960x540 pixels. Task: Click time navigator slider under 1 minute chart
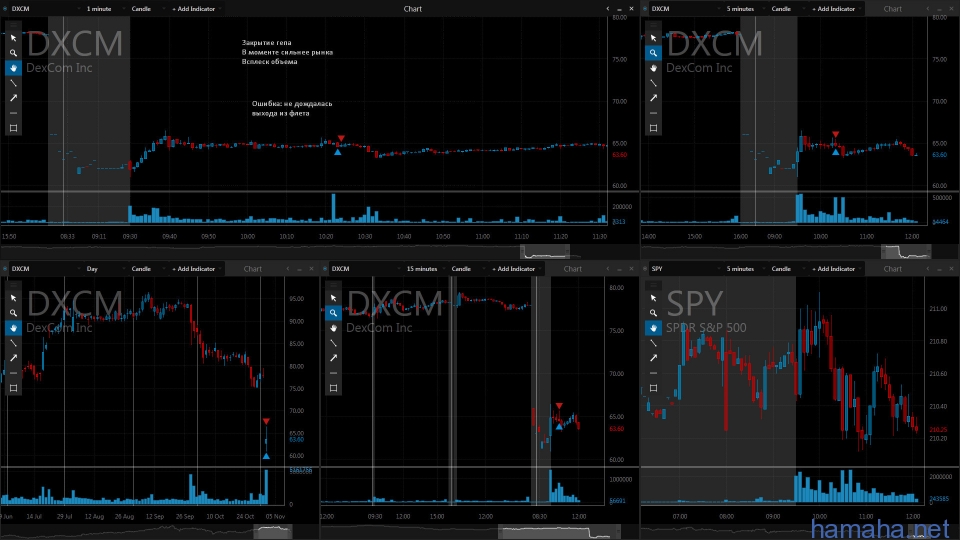(x=545, y=251)
